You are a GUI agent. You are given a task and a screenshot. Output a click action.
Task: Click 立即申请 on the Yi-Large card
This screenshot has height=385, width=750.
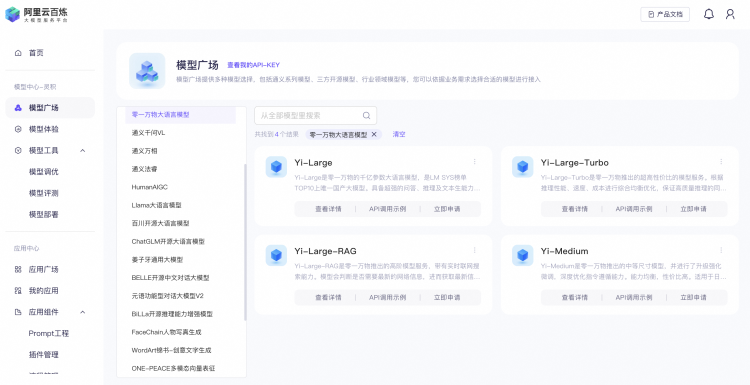[447, 209]
